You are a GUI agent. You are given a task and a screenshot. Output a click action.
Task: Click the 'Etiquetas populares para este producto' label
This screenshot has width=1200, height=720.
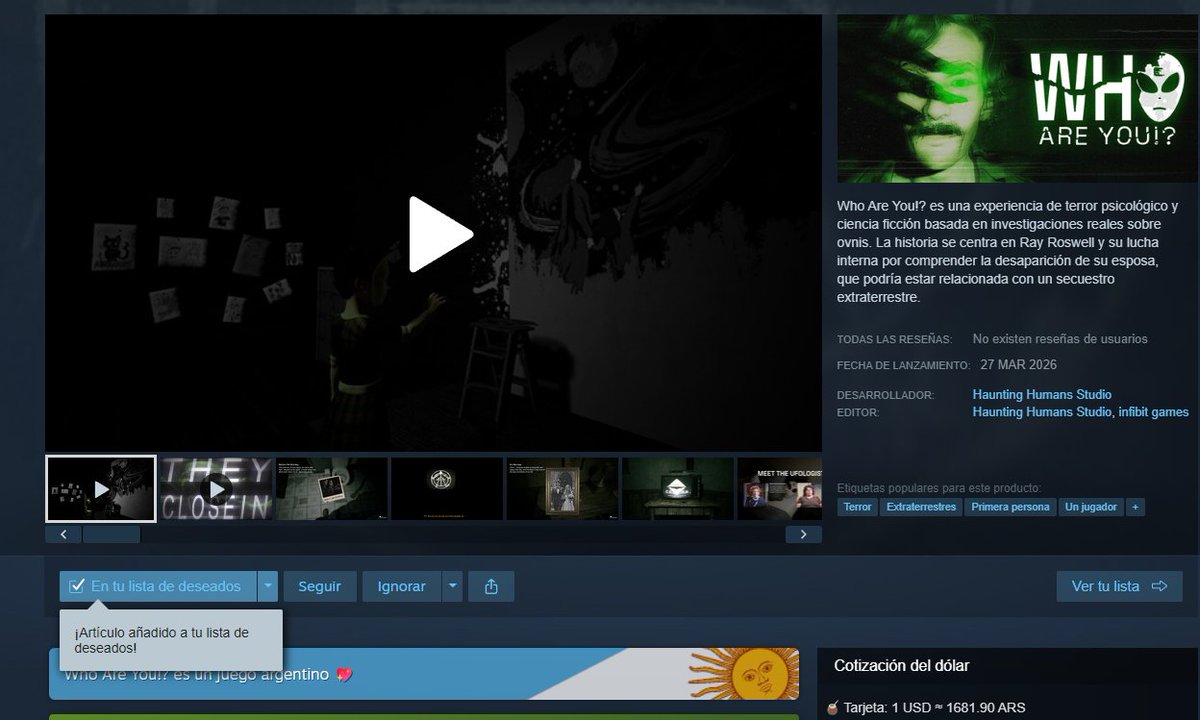pos(939,488)
